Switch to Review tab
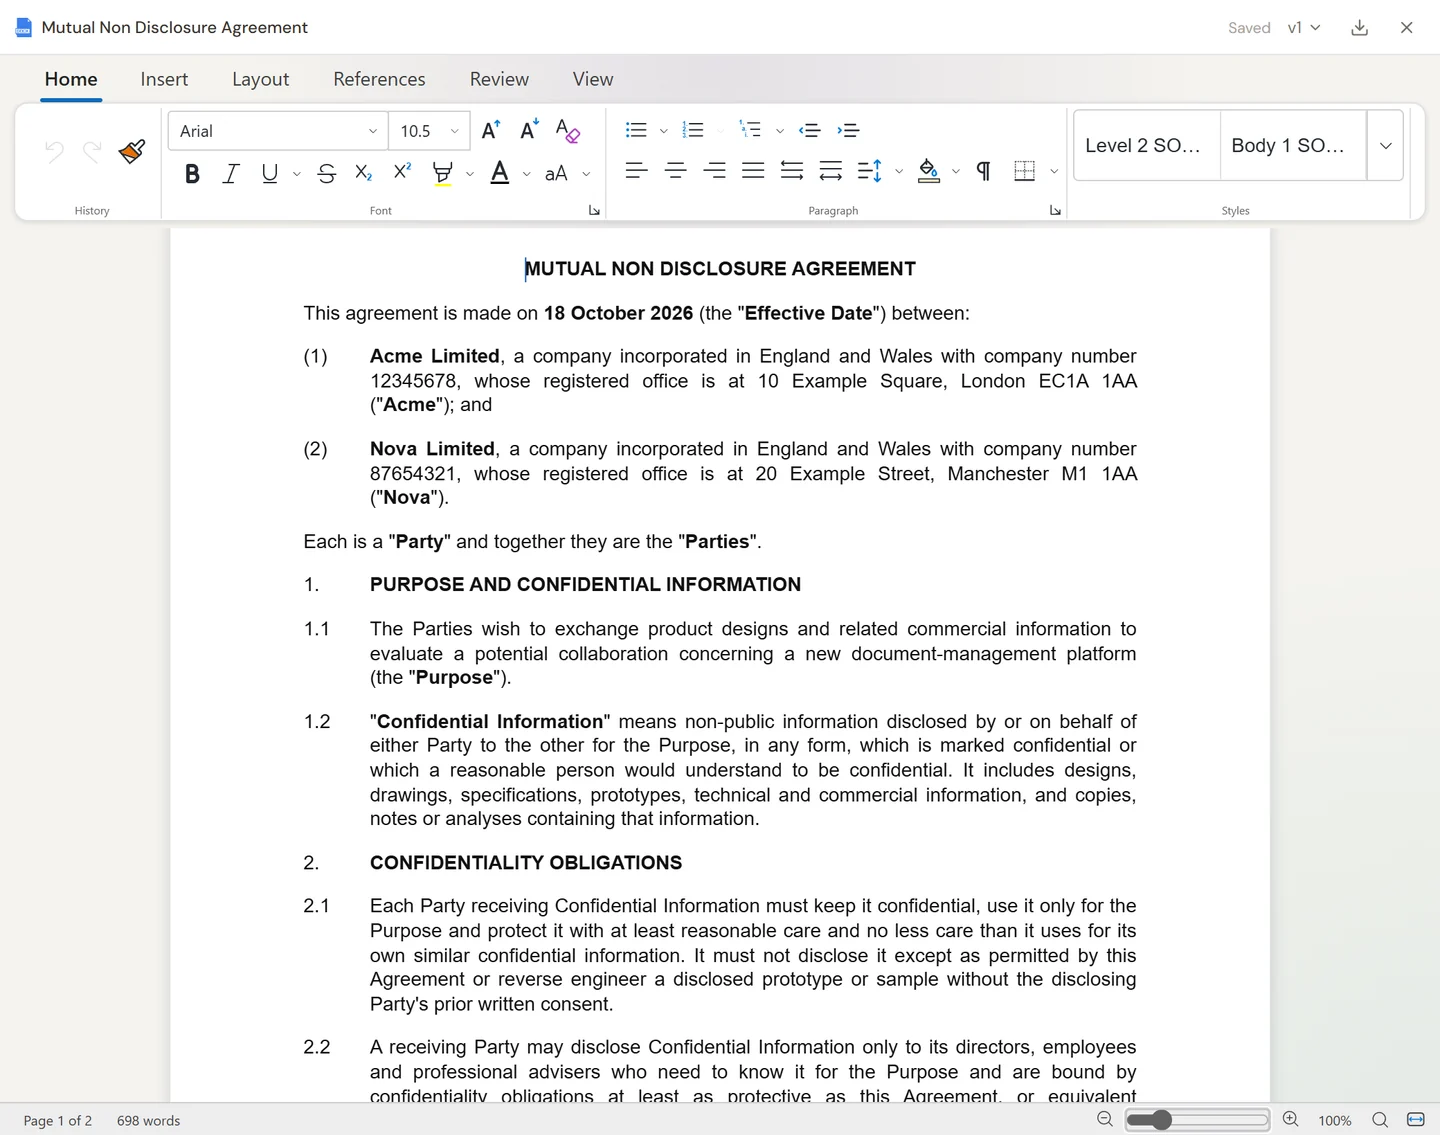The height and width of the screenshot is (1135, 1440). point(499,79)
